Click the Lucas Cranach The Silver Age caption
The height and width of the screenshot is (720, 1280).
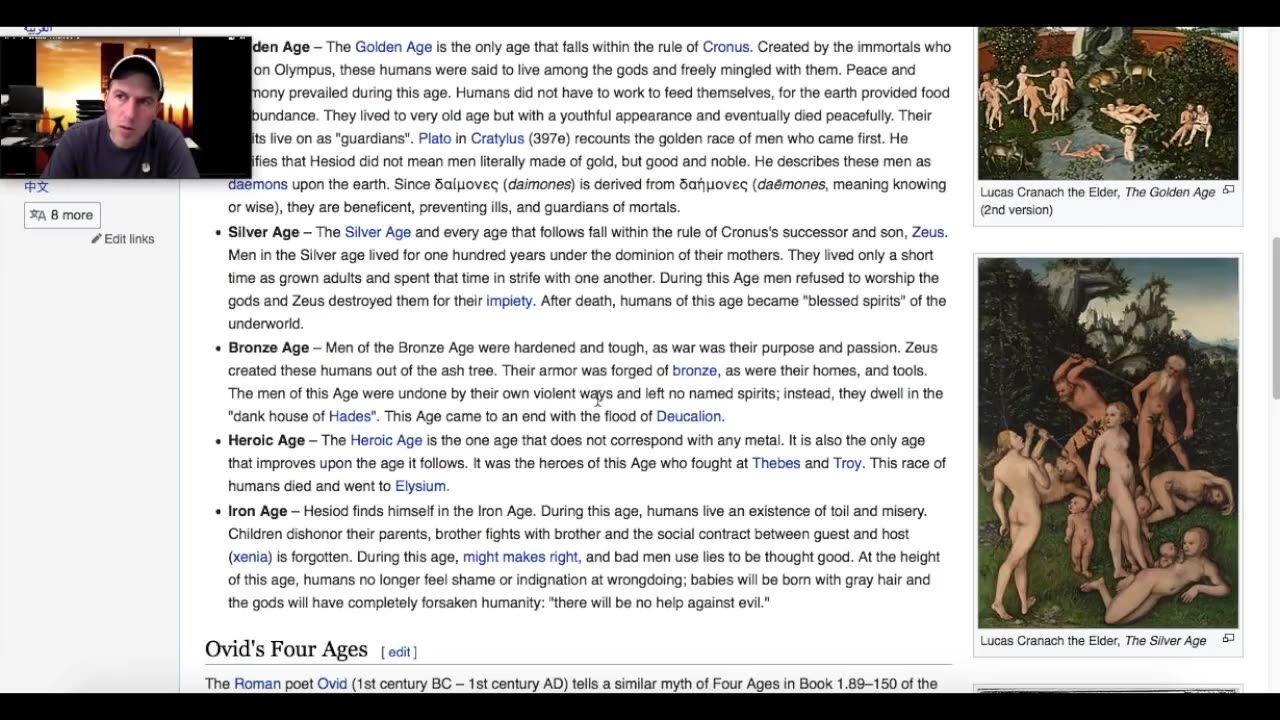point(1093,641)
